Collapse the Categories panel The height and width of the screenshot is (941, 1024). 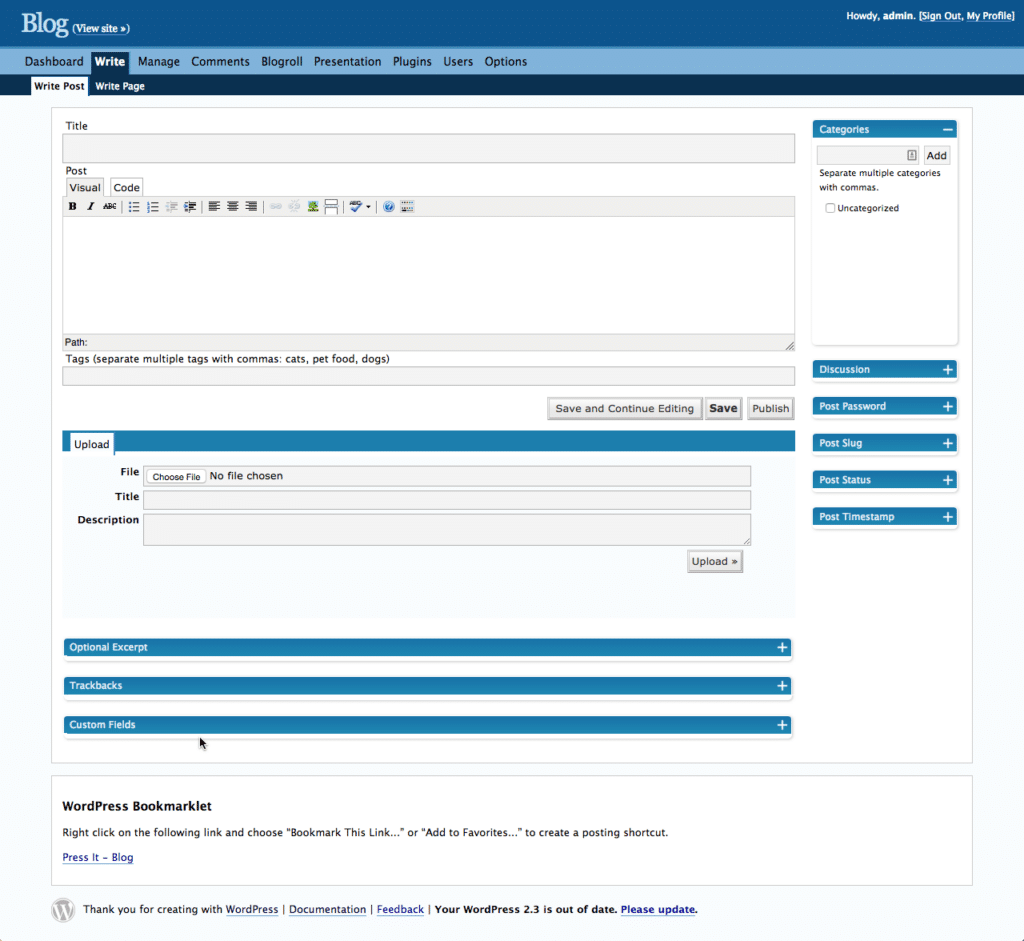pos(948,129)
